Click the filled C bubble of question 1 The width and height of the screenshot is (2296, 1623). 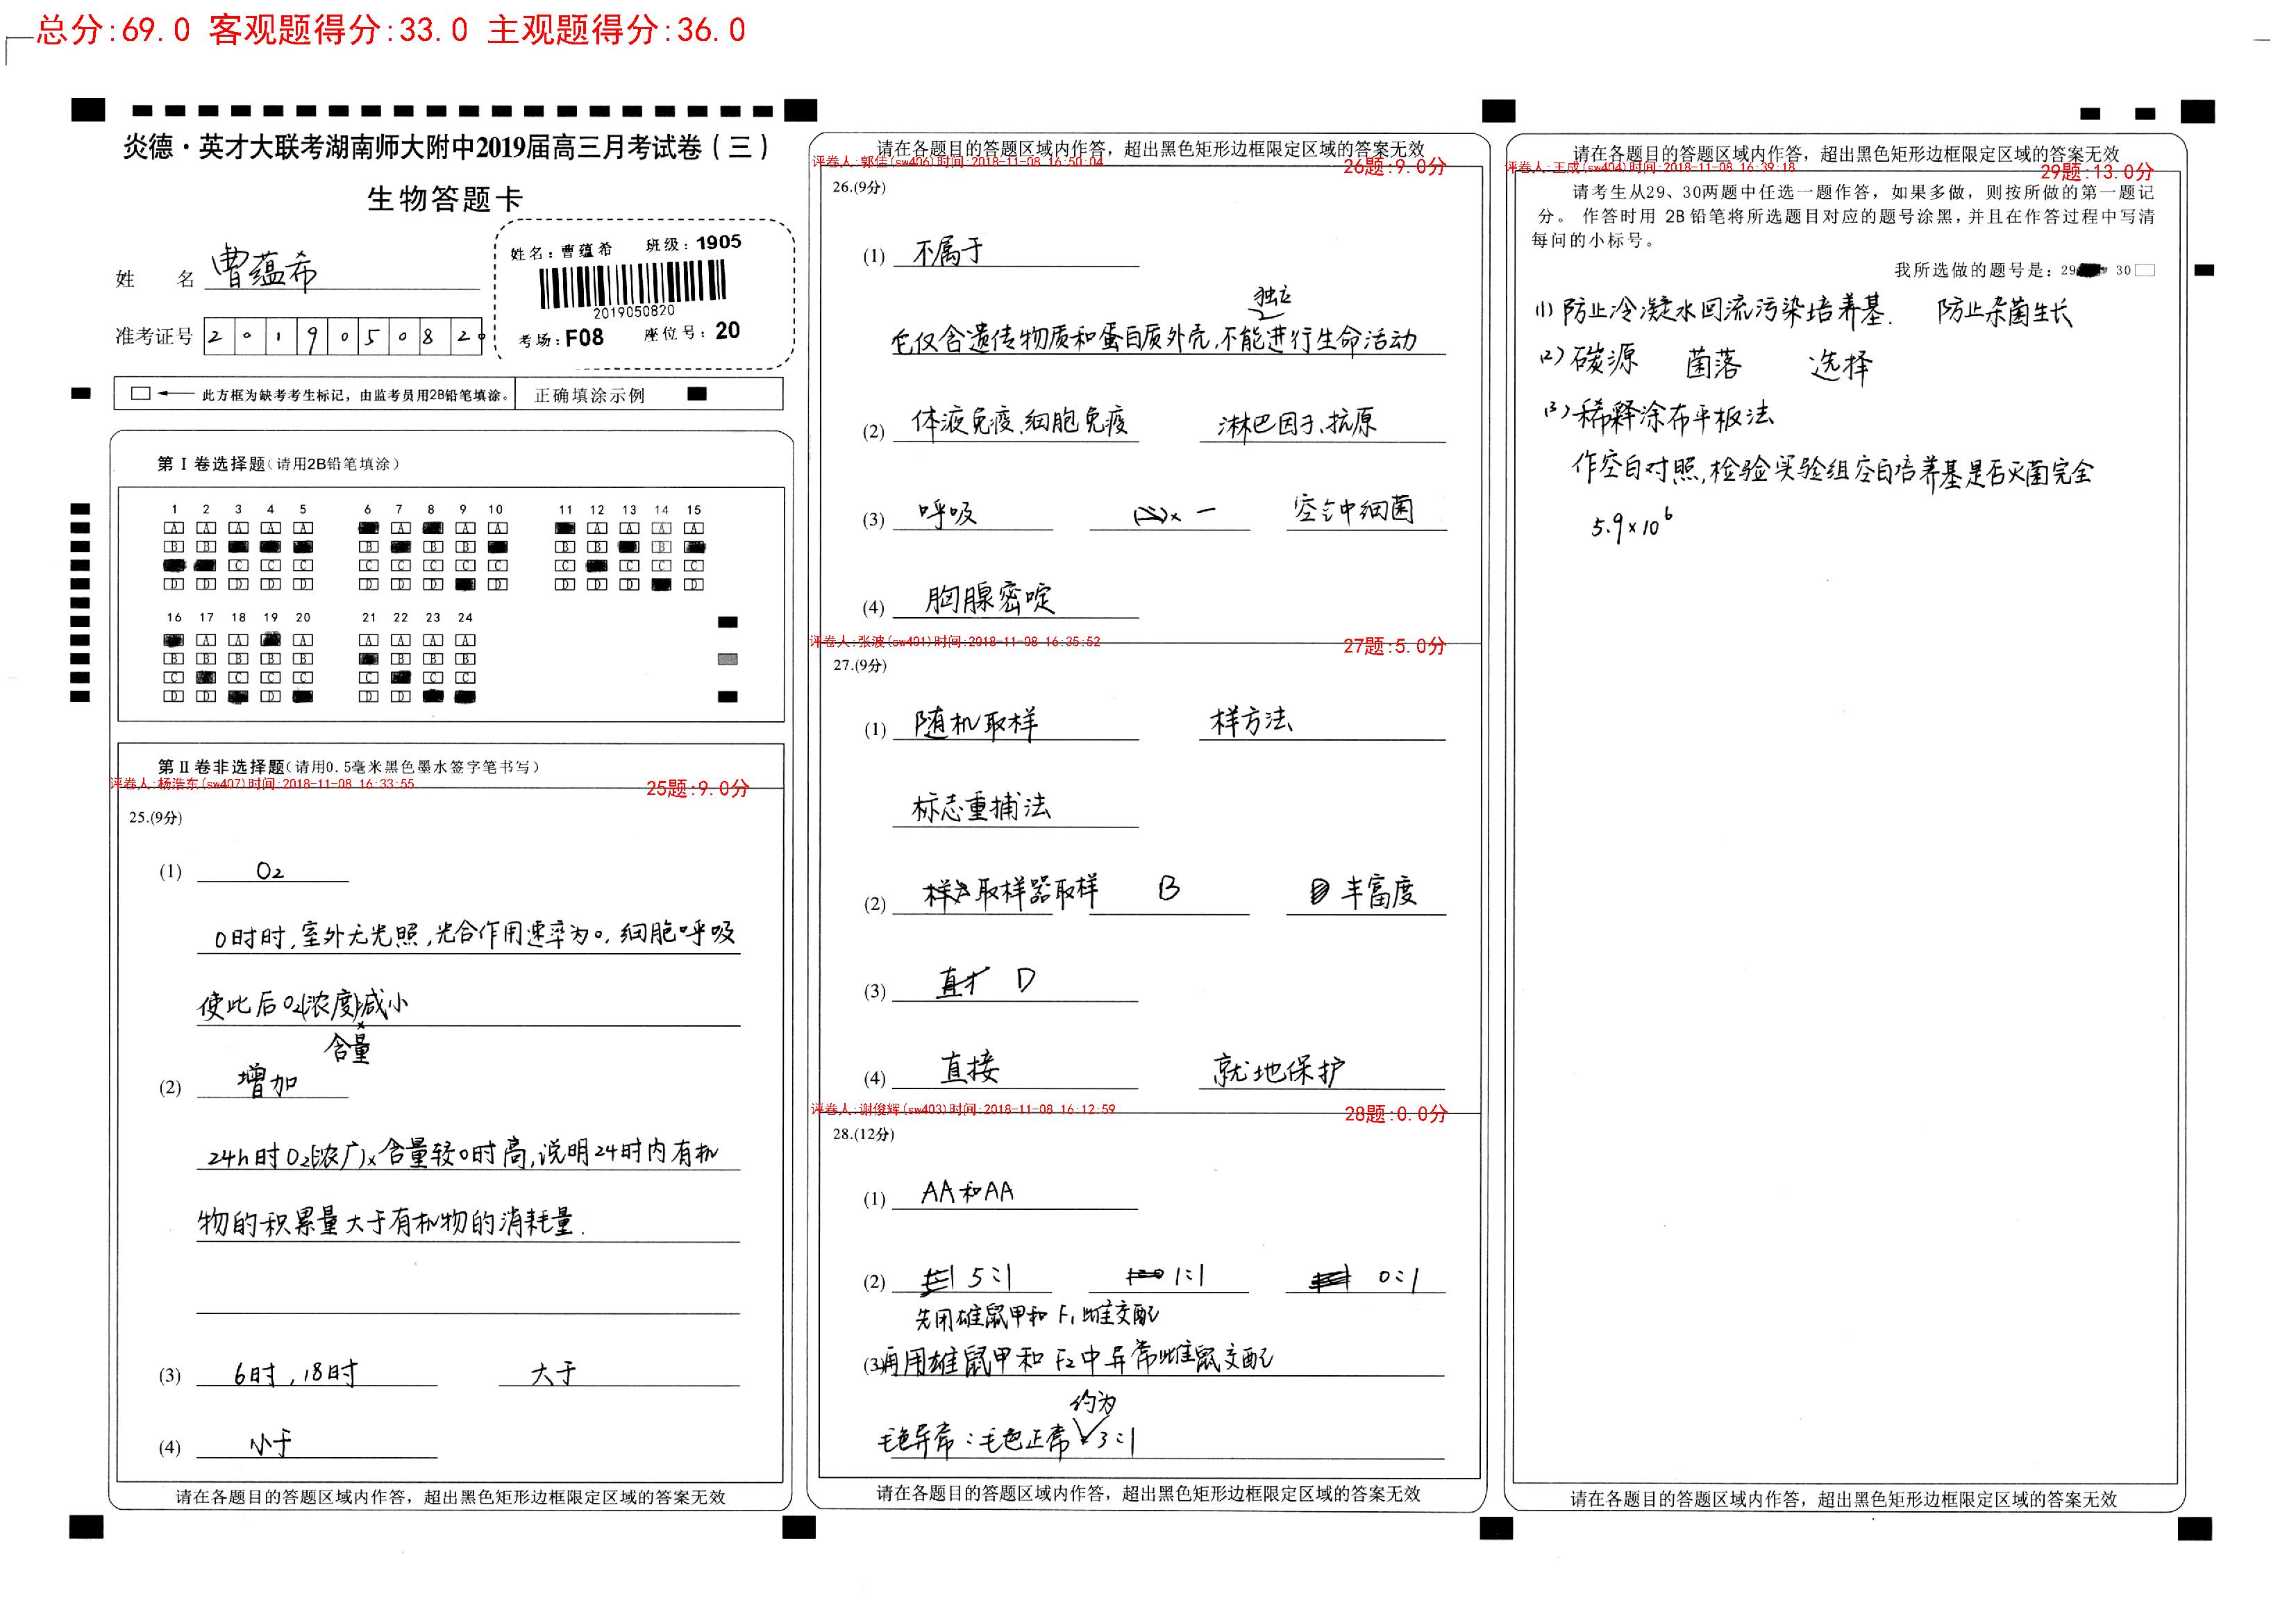click(174, 566)
